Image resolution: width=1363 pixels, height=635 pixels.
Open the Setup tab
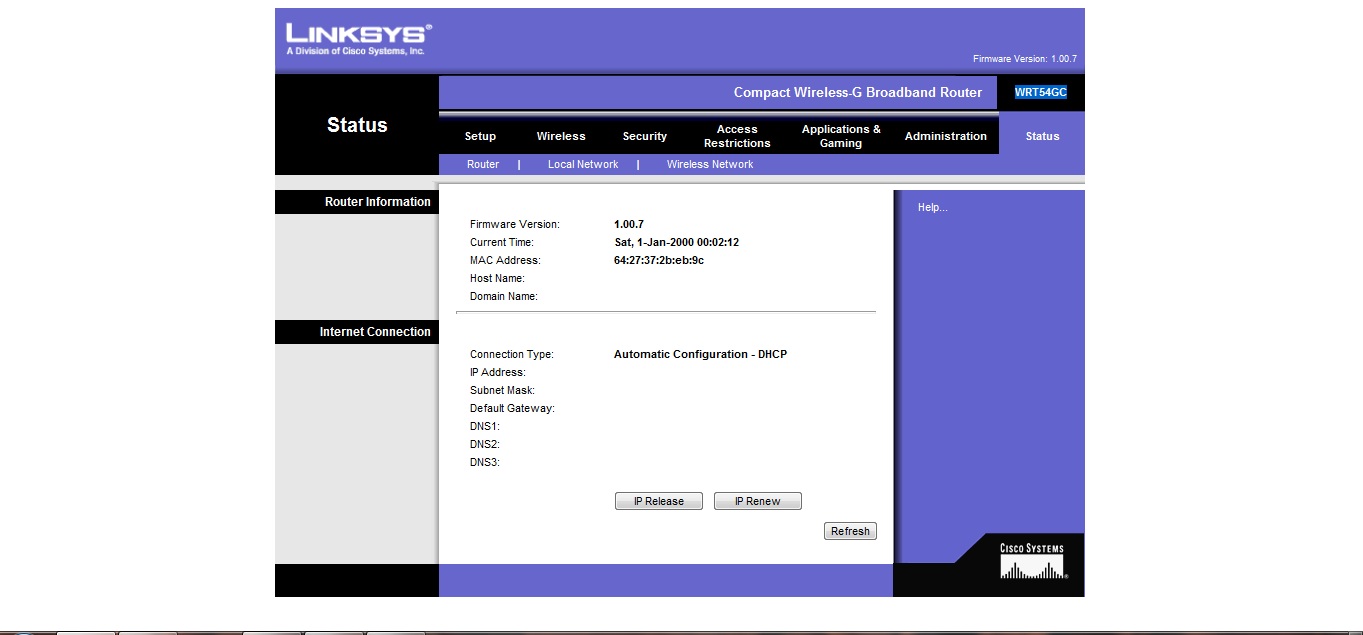(x=480, y=136)
